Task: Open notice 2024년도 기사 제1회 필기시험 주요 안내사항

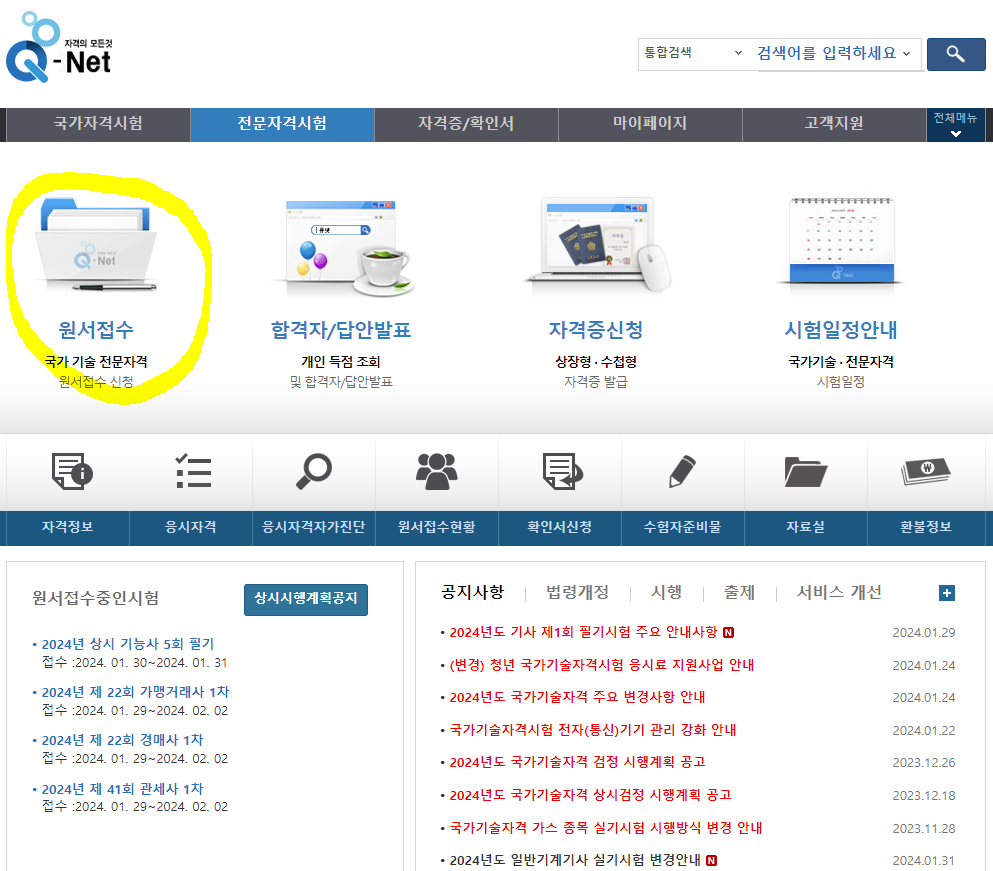Action: [x=583, y=632]
